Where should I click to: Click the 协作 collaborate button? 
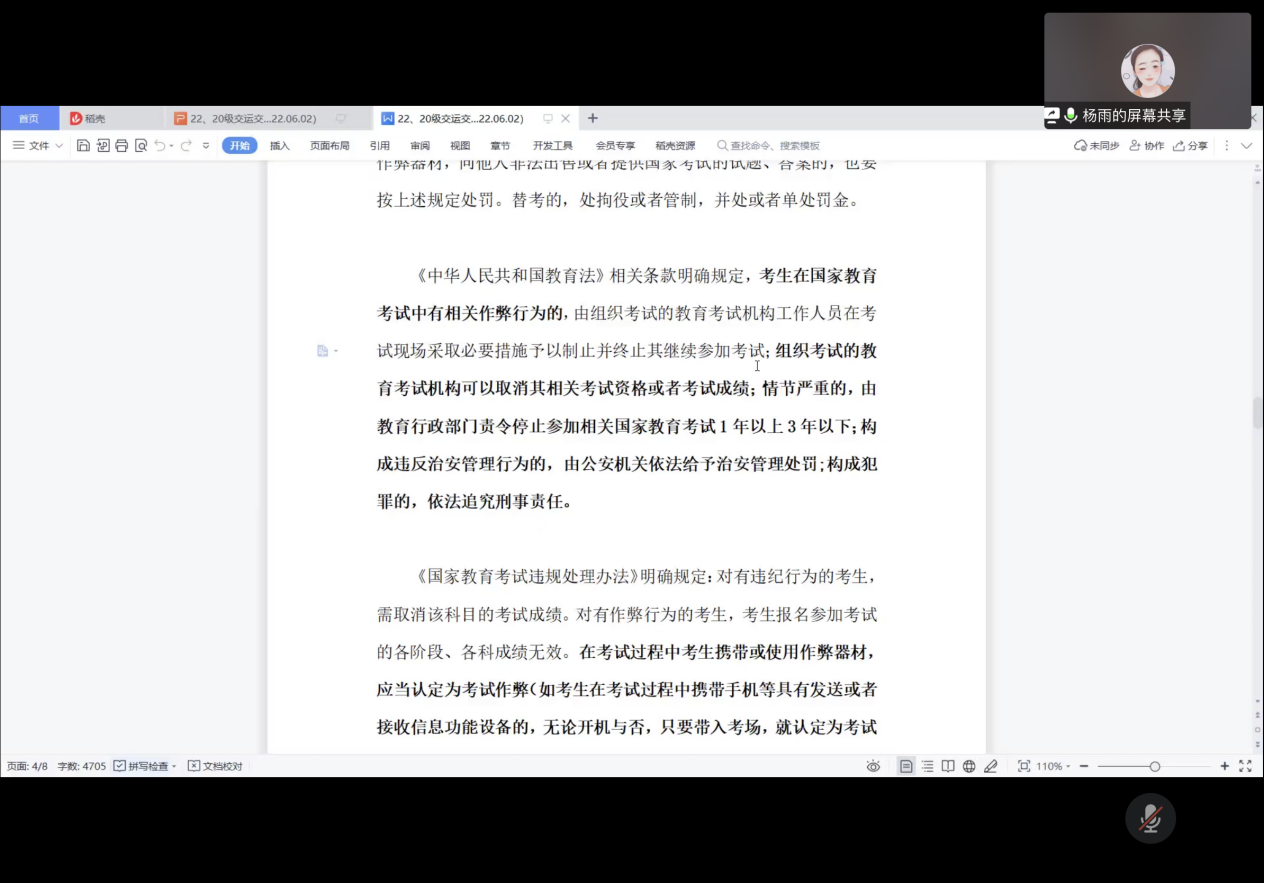coord(1147,146)
